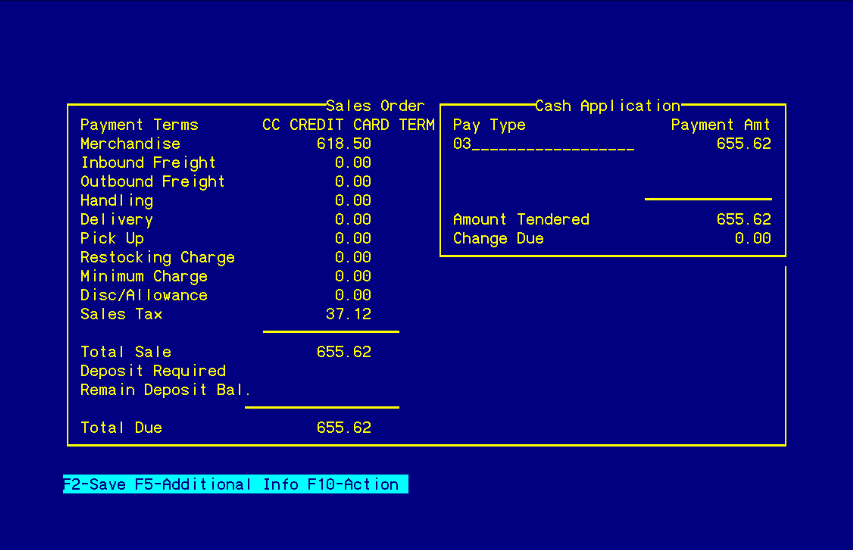Click the Minimum Charge label
The image size is (853, 550).
pos(144,276)
